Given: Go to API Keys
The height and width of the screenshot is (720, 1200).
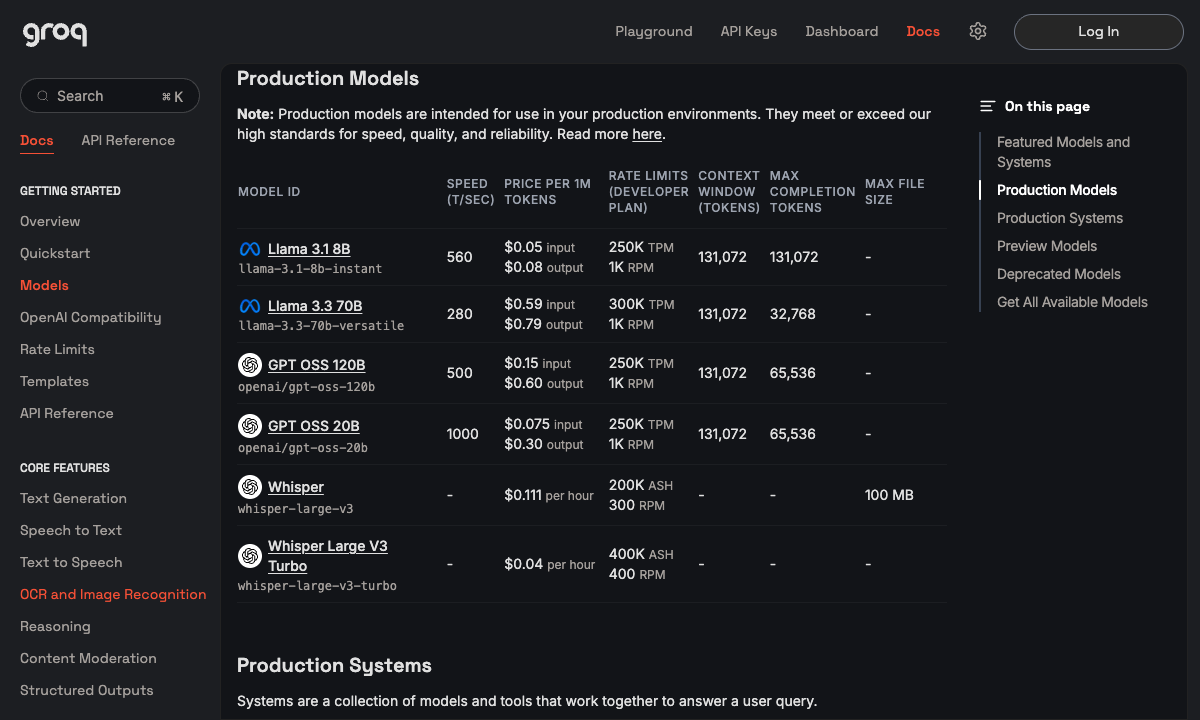Looking at the screenshot, I should (x=749, y=31).
